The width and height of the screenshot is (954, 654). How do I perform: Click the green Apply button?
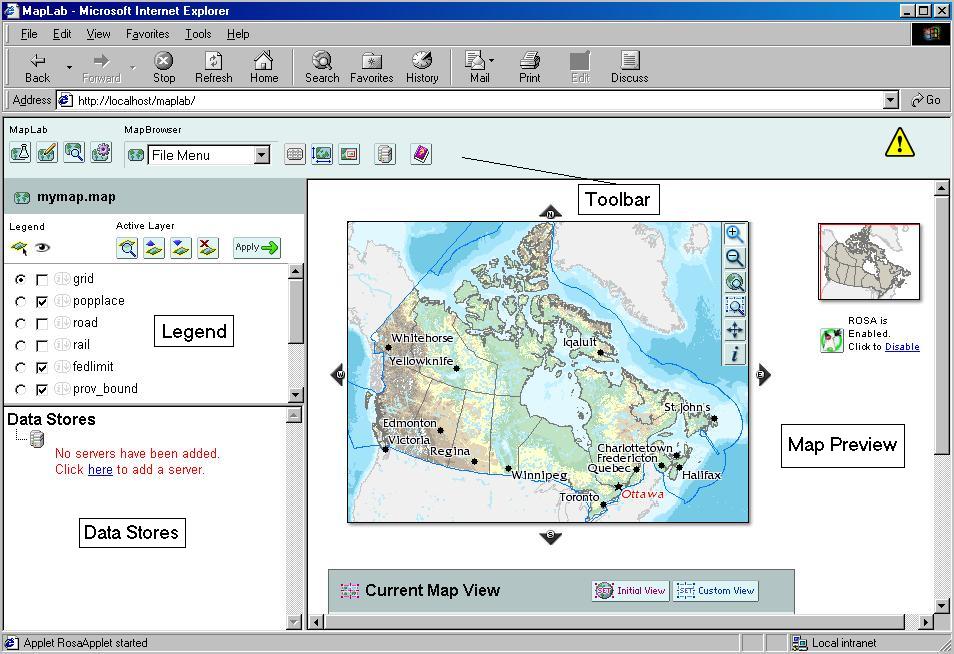point(257,248)
